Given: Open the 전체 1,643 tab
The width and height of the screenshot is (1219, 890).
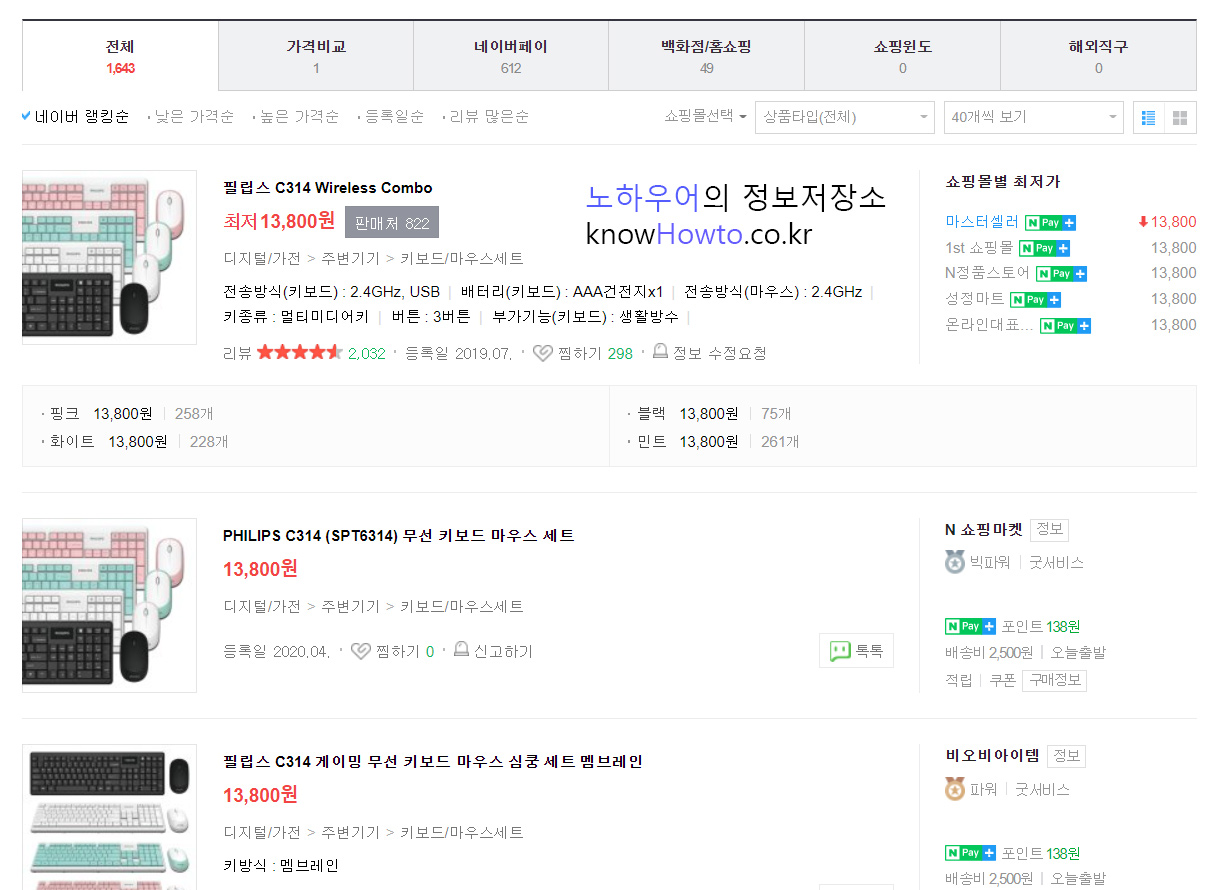Looking at the screenshot, I should [120, 56].
